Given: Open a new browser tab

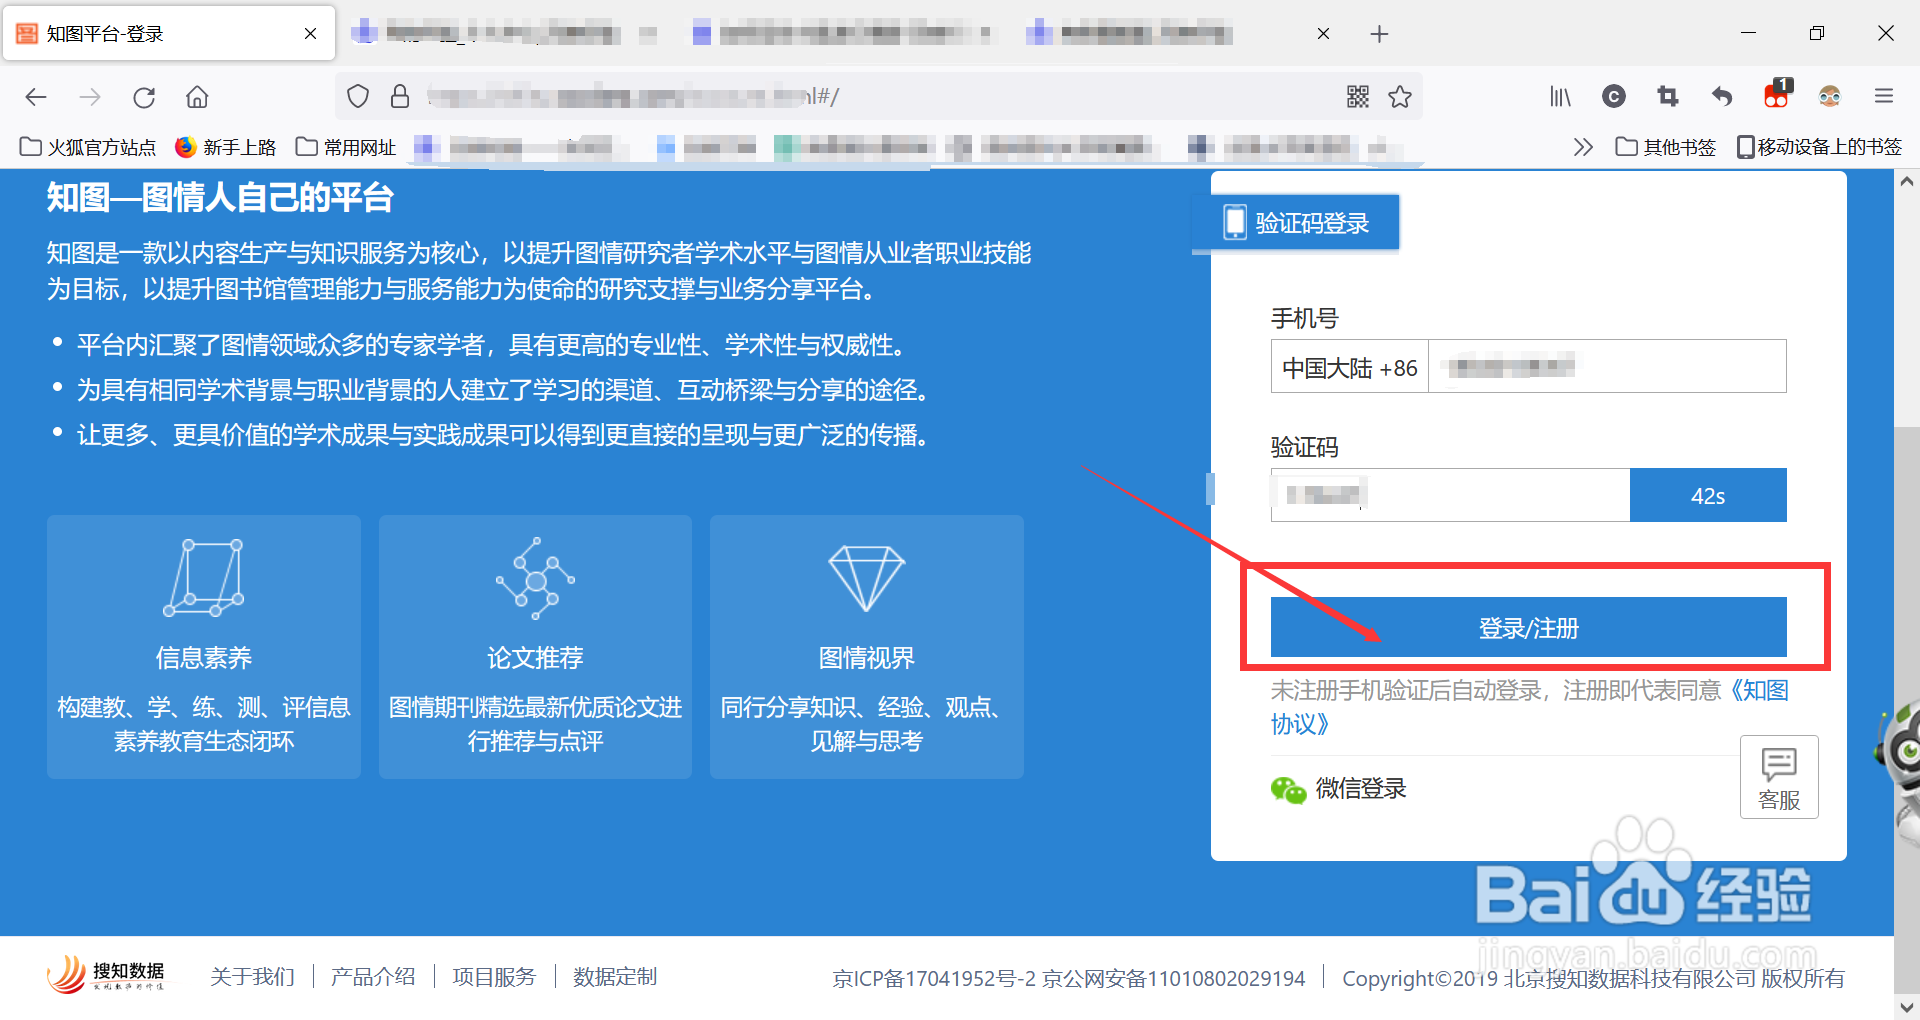Looking at the screenshot, I should pyautogui.click(x=1379, y=34).
